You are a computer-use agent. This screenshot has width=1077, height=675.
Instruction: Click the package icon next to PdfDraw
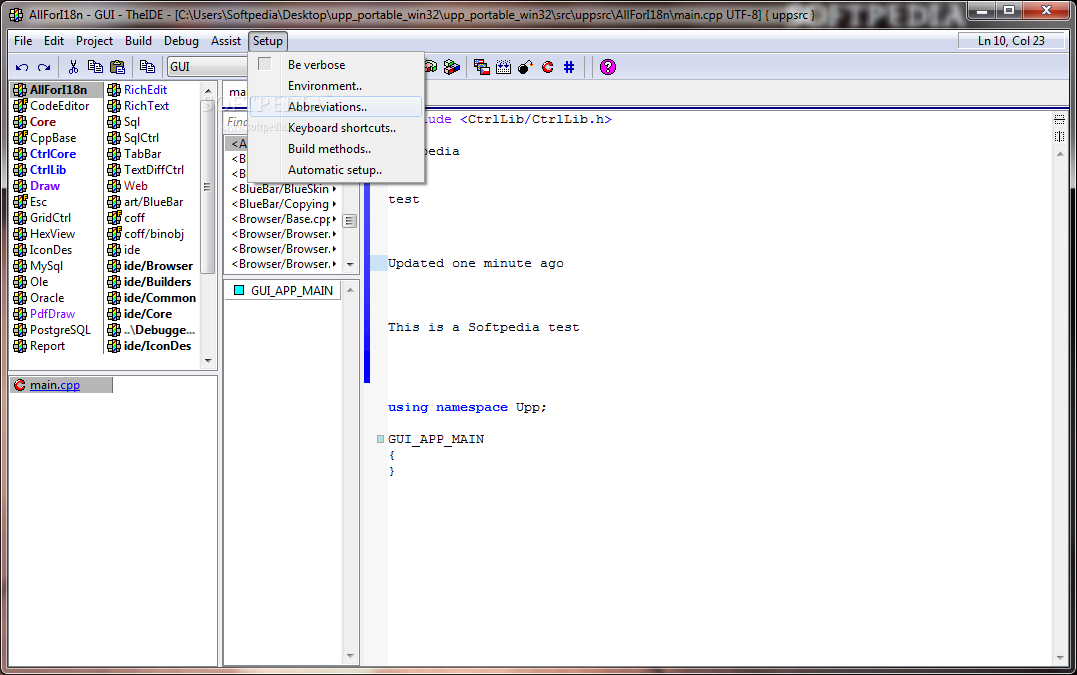click(20, 314)
